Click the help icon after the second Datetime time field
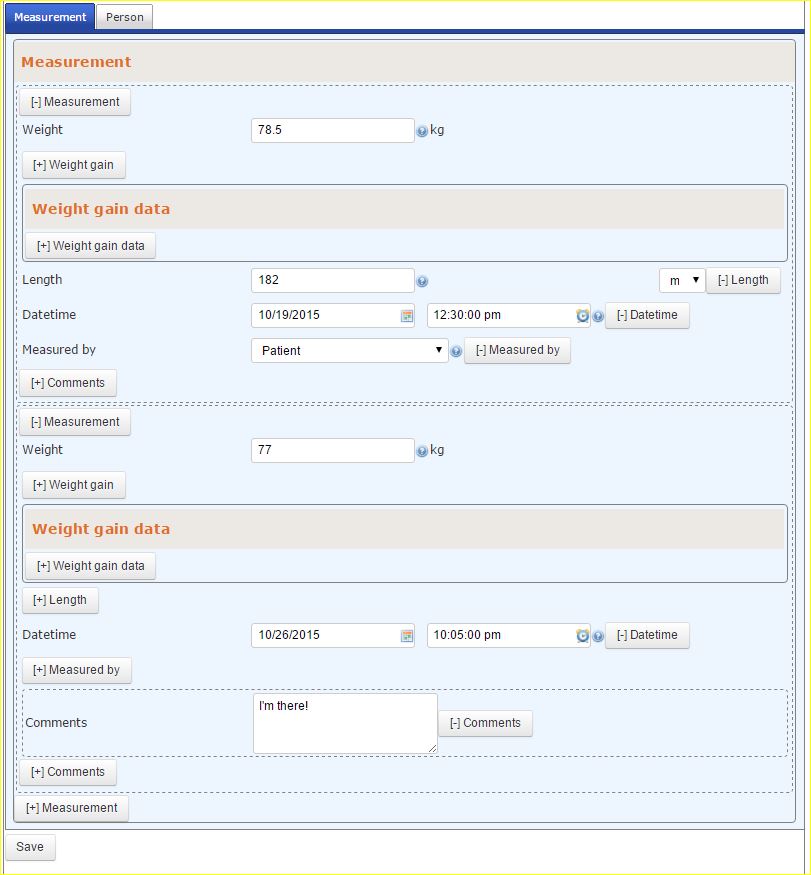This screenshot has height=875, width=811. (597, 637)
